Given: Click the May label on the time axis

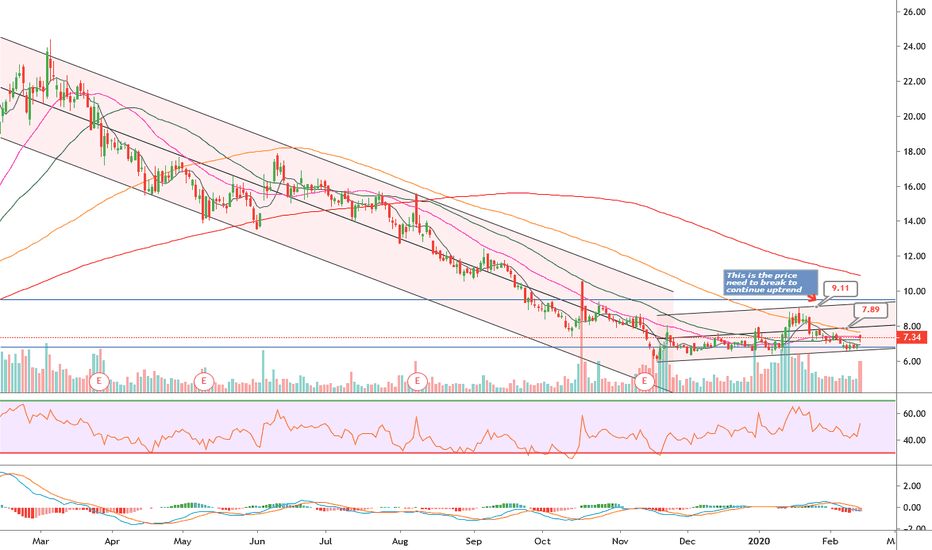Looking at the screenshot, I should (x=182, y=541).
